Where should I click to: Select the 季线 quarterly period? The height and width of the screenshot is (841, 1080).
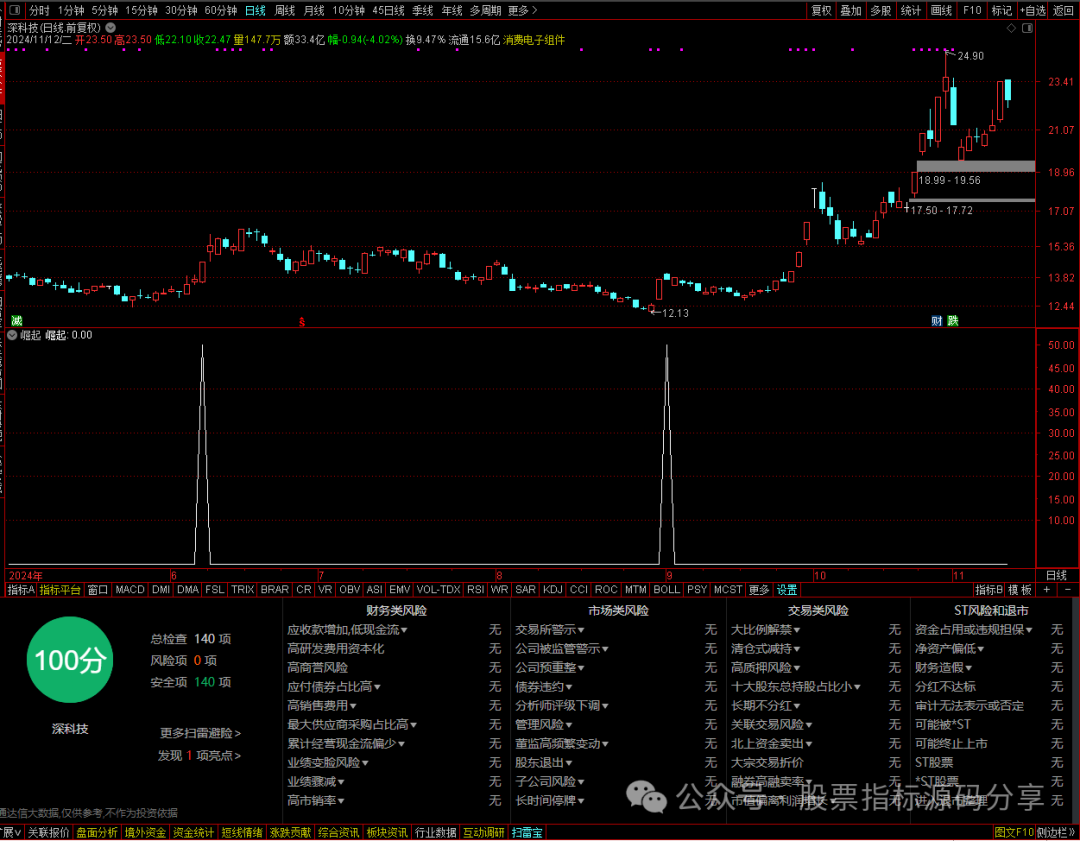(422, 10)
